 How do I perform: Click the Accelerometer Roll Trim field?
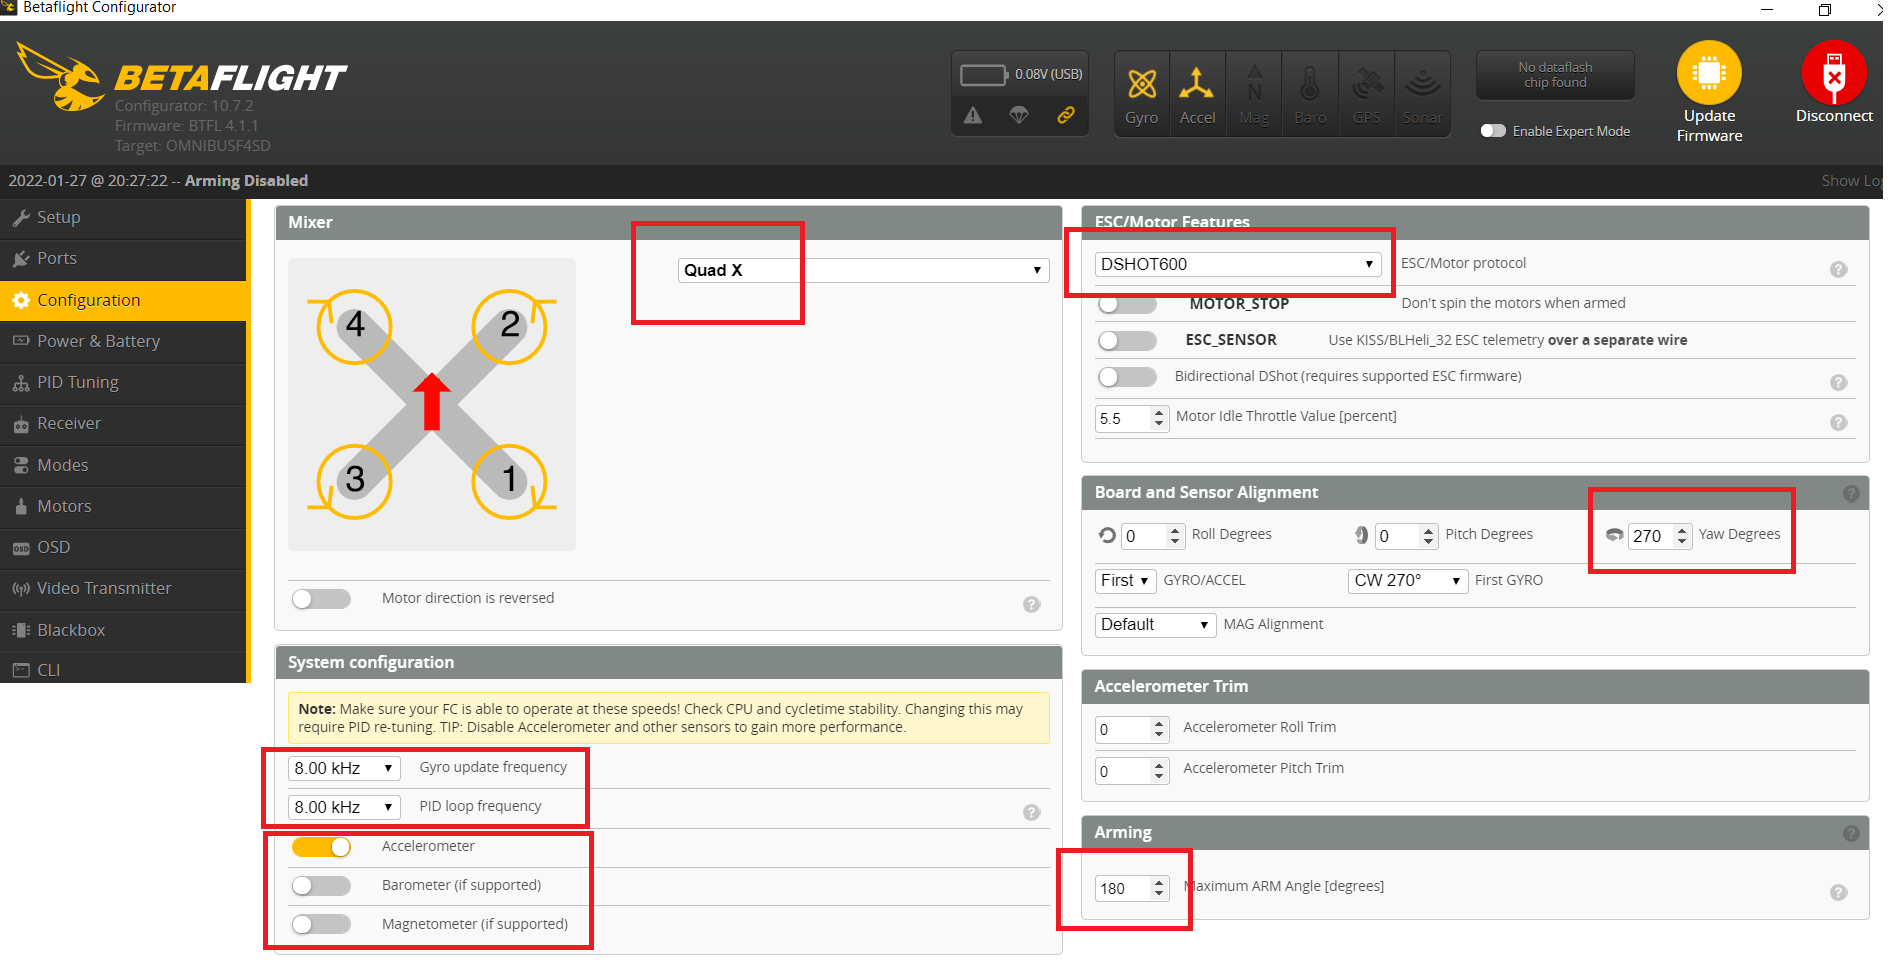tap(1131, 729)
